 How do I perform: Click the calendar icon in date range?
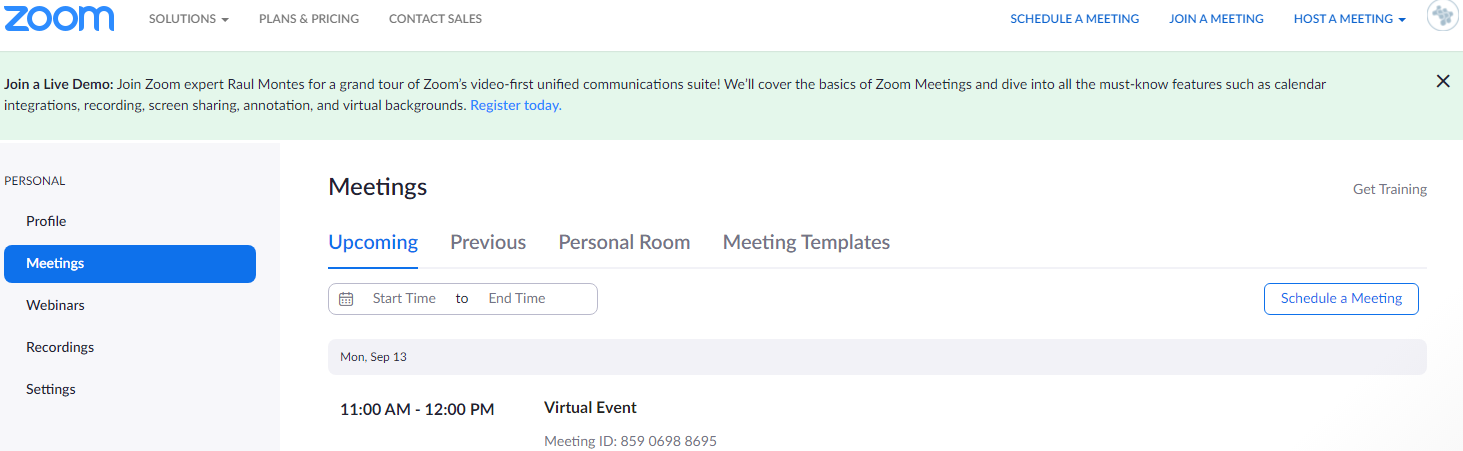346,299
